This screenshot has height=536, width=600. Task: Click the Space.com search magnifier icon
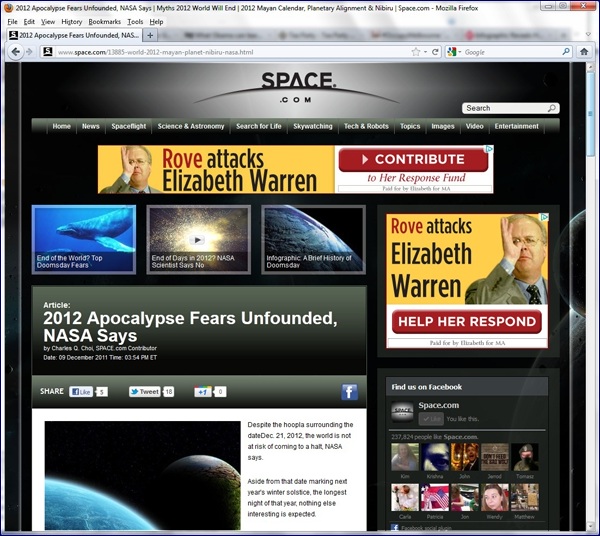551,108
